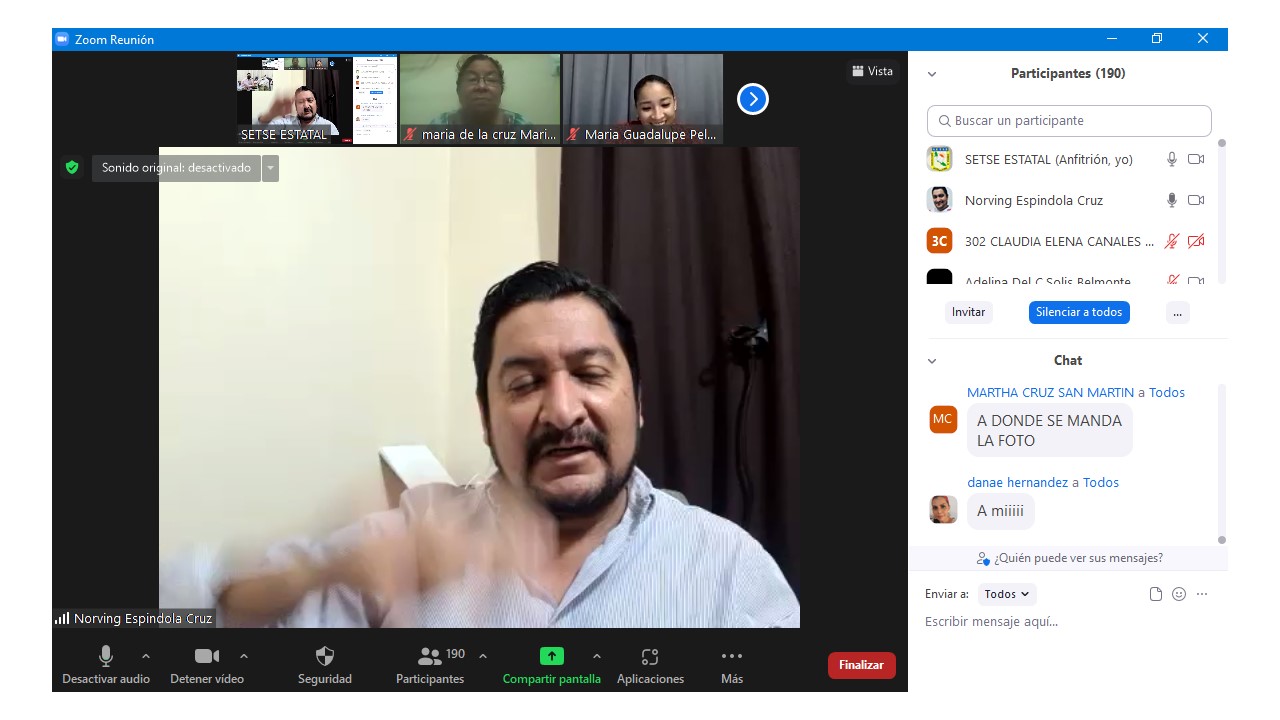Click the Zoom Reunión title bar icon
The width and height of the screenshot is (1280, 720).
click(61, 39)
